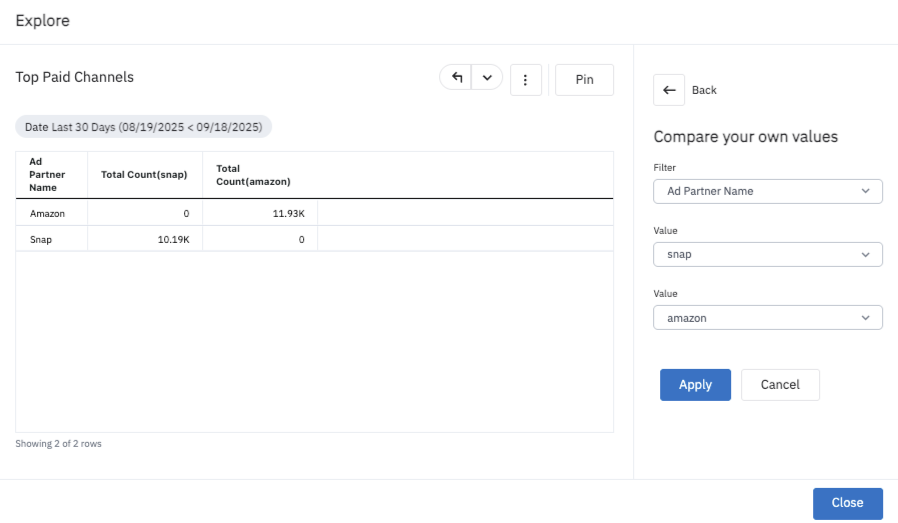Viewport: 898px width, 523px height.
Task: Click the Compare your own values heading
Action: (745, 136)
